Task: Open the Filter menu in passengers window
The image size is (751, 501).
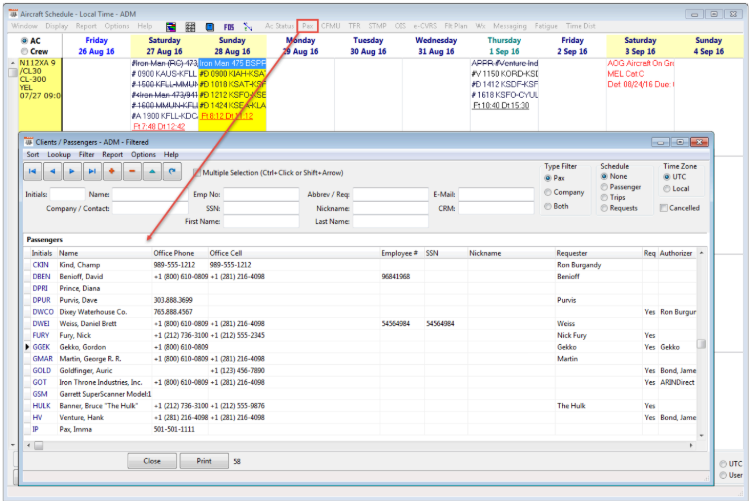Action: [87, 155]
